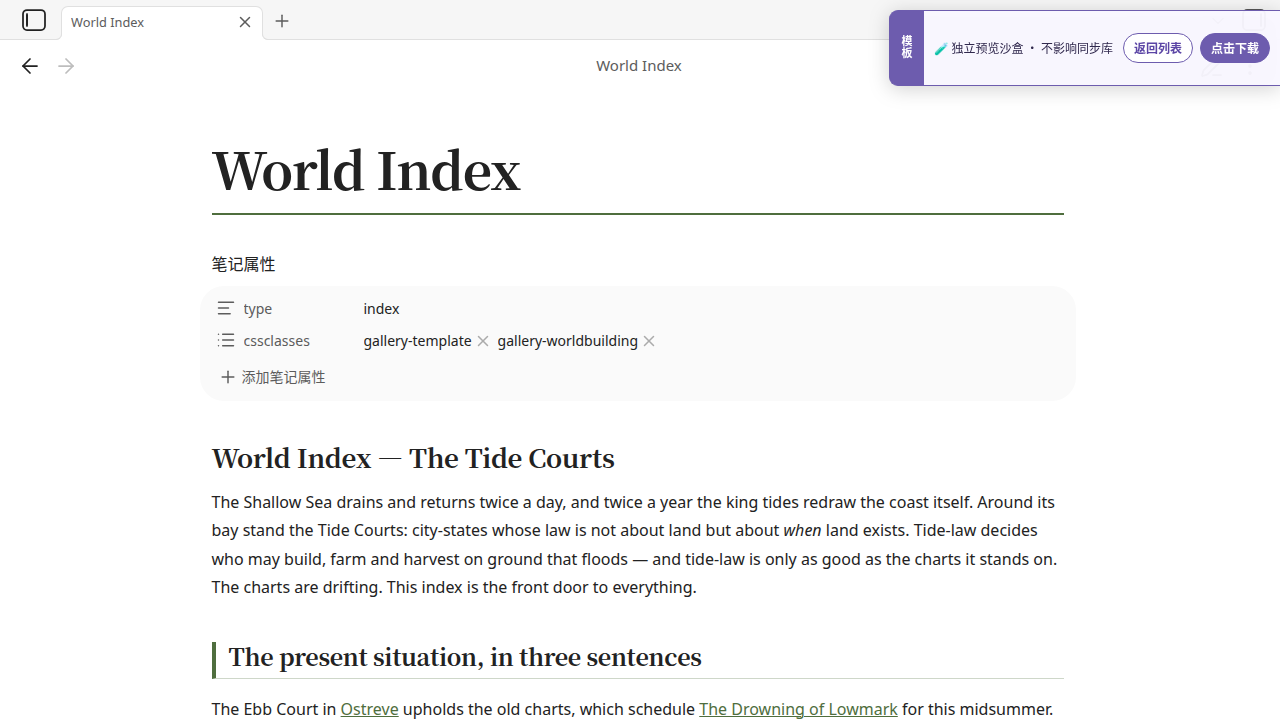Click the 模板 purple side label
The width and height of the screenshot is (1280, 720).
(906, 47)
